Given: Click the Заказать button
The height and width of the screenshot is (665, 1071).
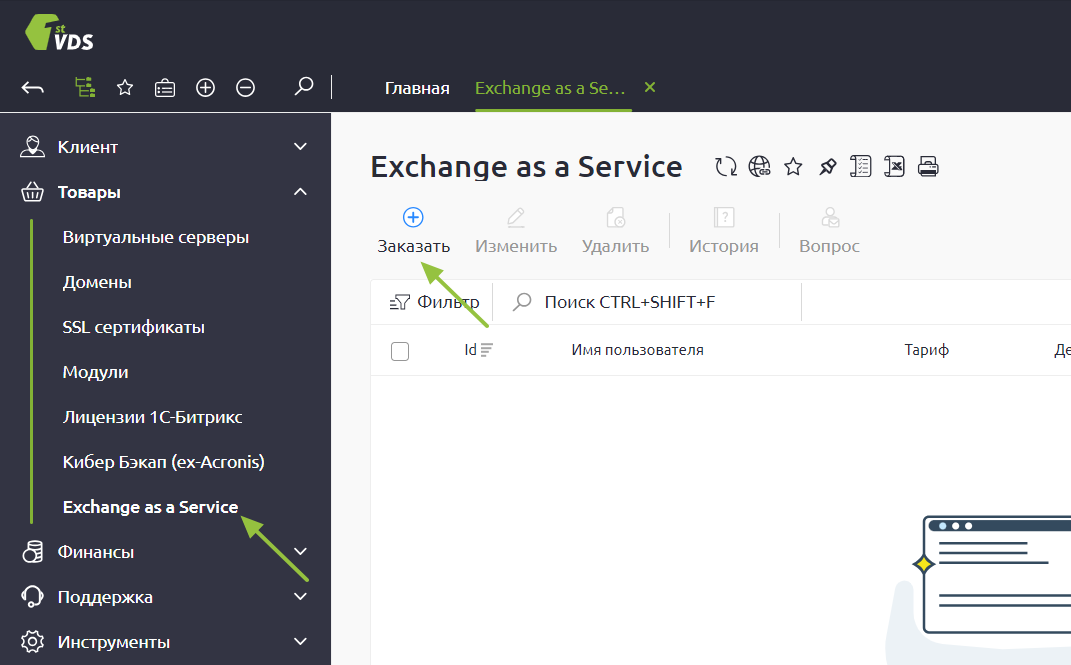Looking at the screenshot, I should pyautogui.click(x=413, y=231).
